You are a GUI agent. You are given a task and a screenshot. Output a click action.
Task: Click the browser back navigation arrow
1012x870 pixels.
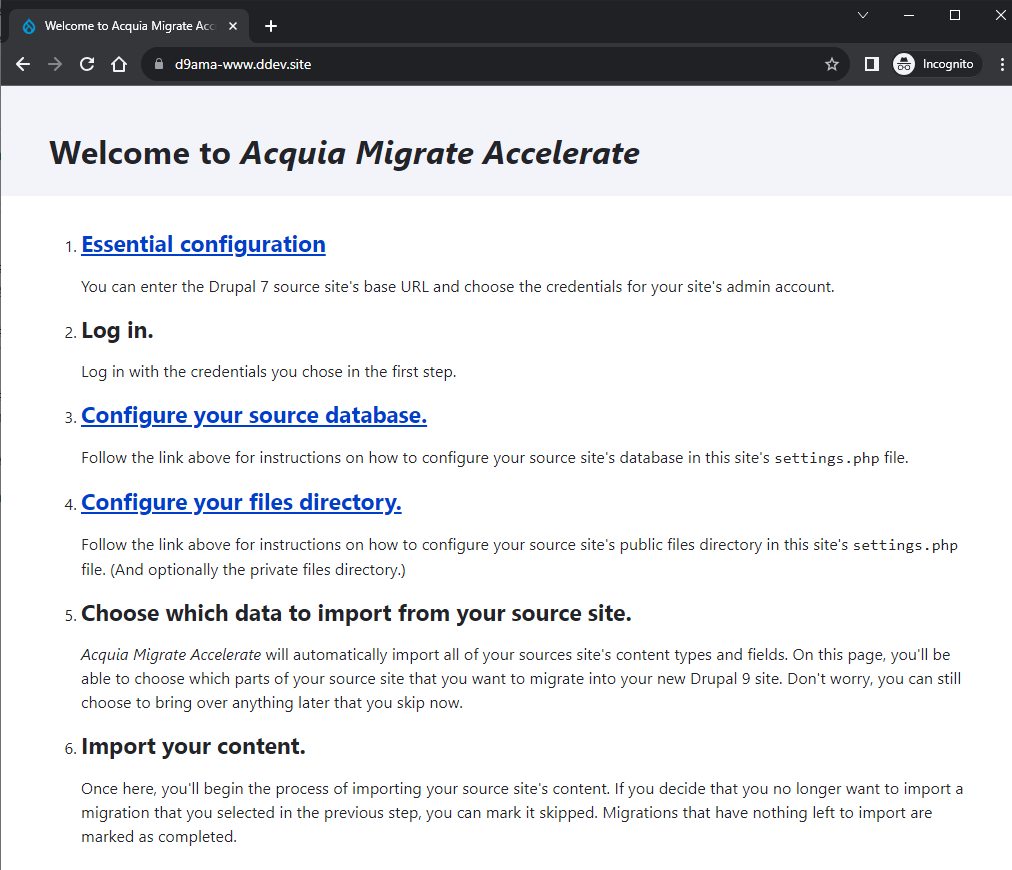22,63
